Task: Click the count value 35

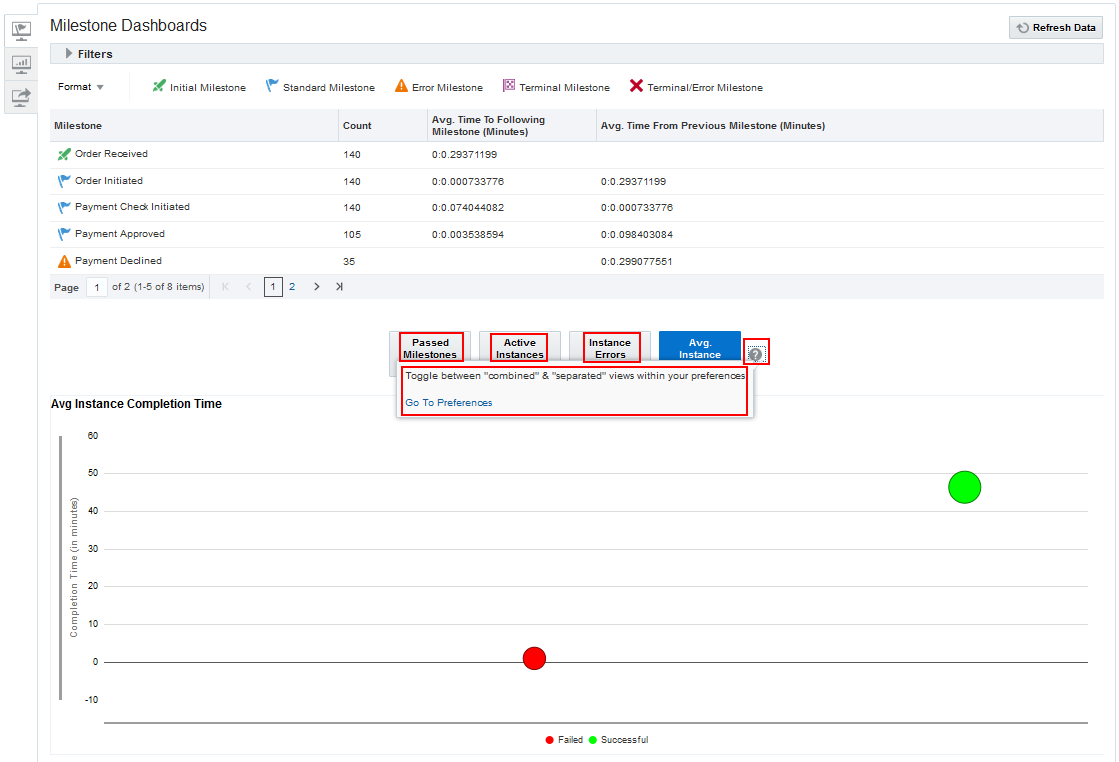Action: [x=349, y=261]
